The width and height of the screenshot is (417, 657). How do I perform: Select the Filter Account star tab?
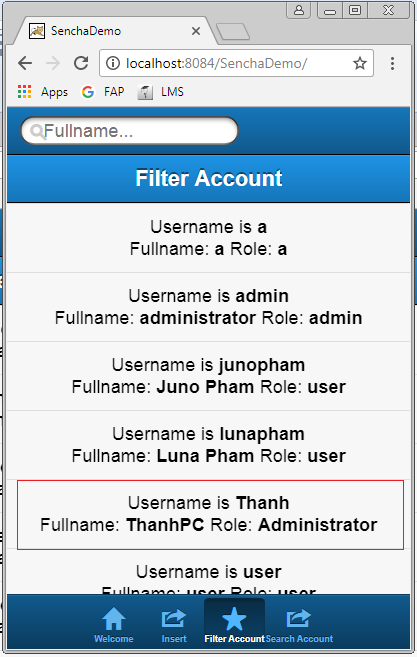tap(234, 624)
